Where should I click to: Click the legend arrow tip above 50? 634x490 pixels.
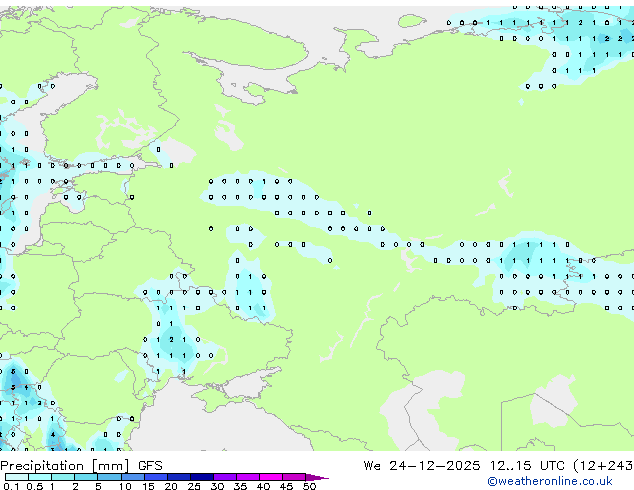pos(317,477)
